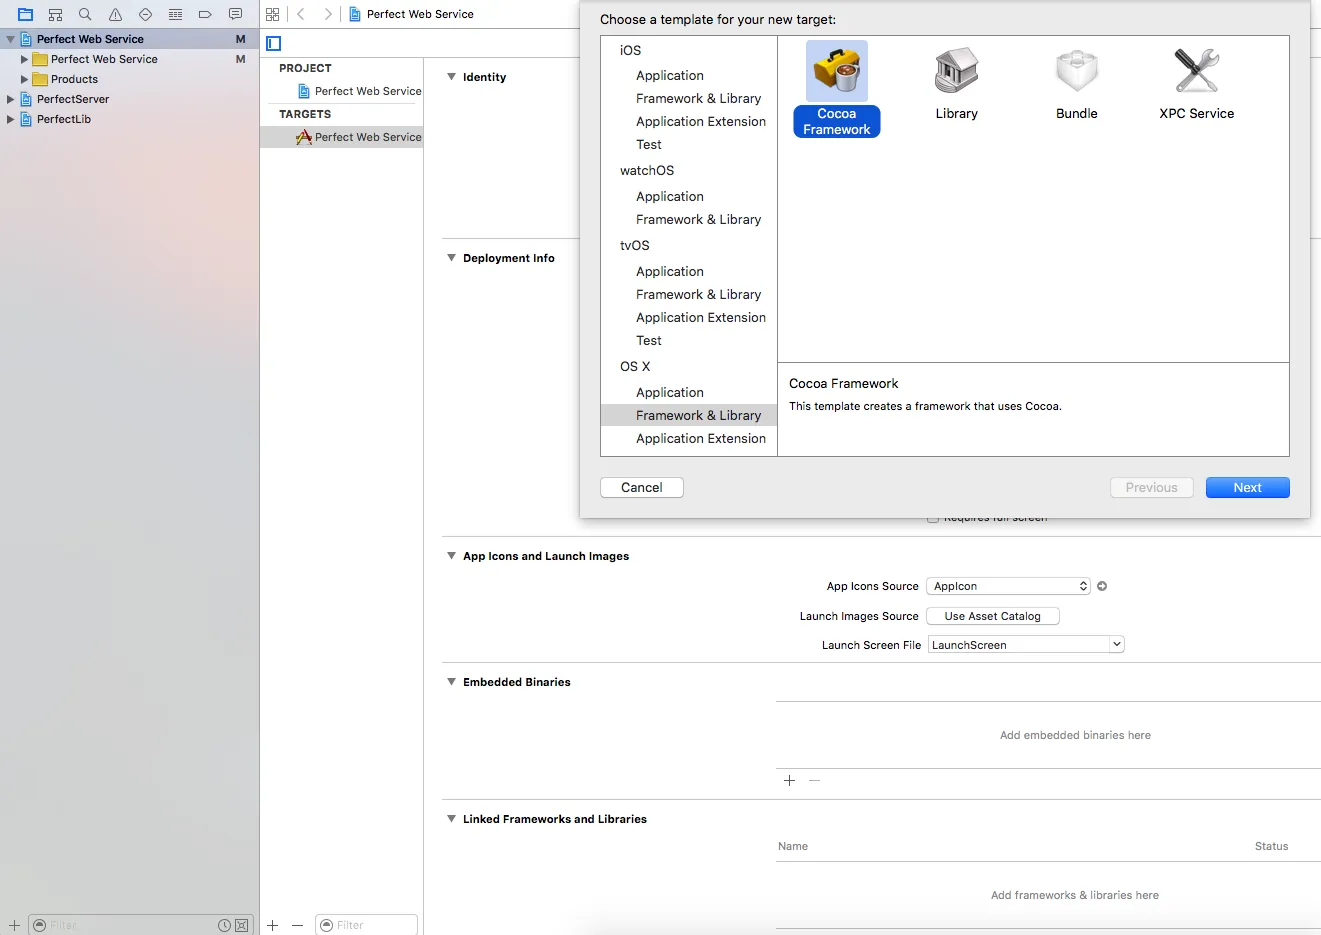Focus the targets list Filter field
The image size is (1321, 935).
click(366, 925)
